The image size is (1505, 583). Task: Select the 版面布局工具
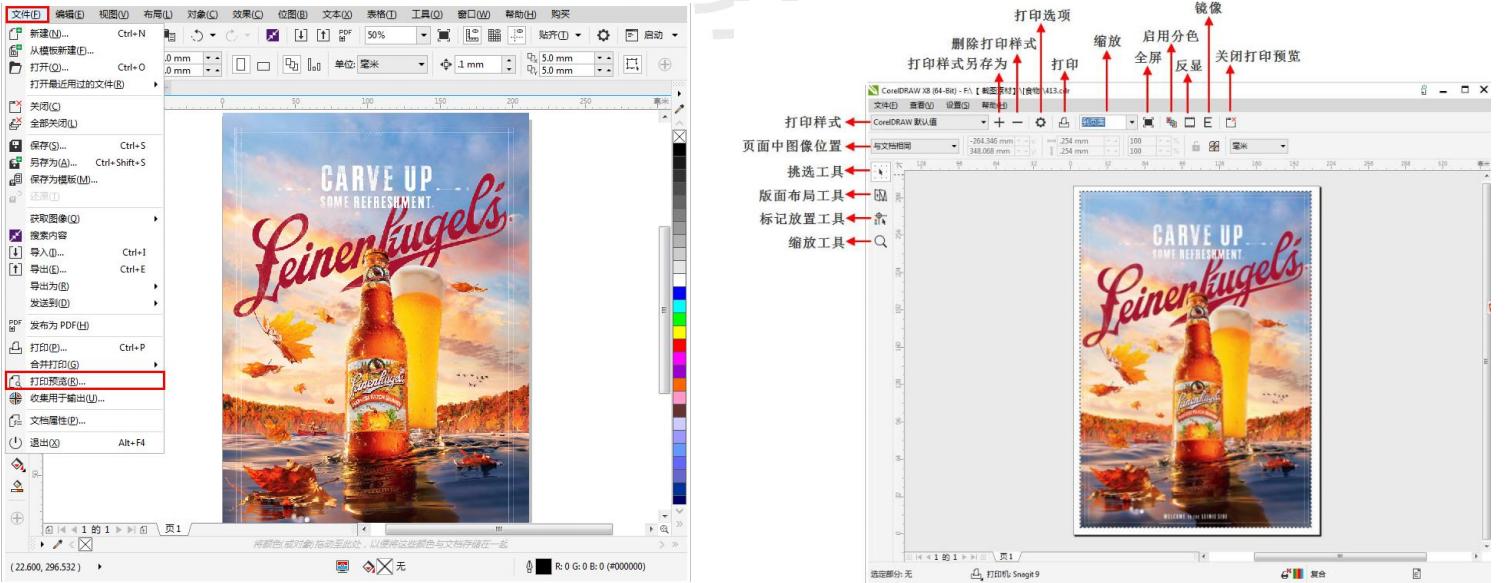point(878,196)
